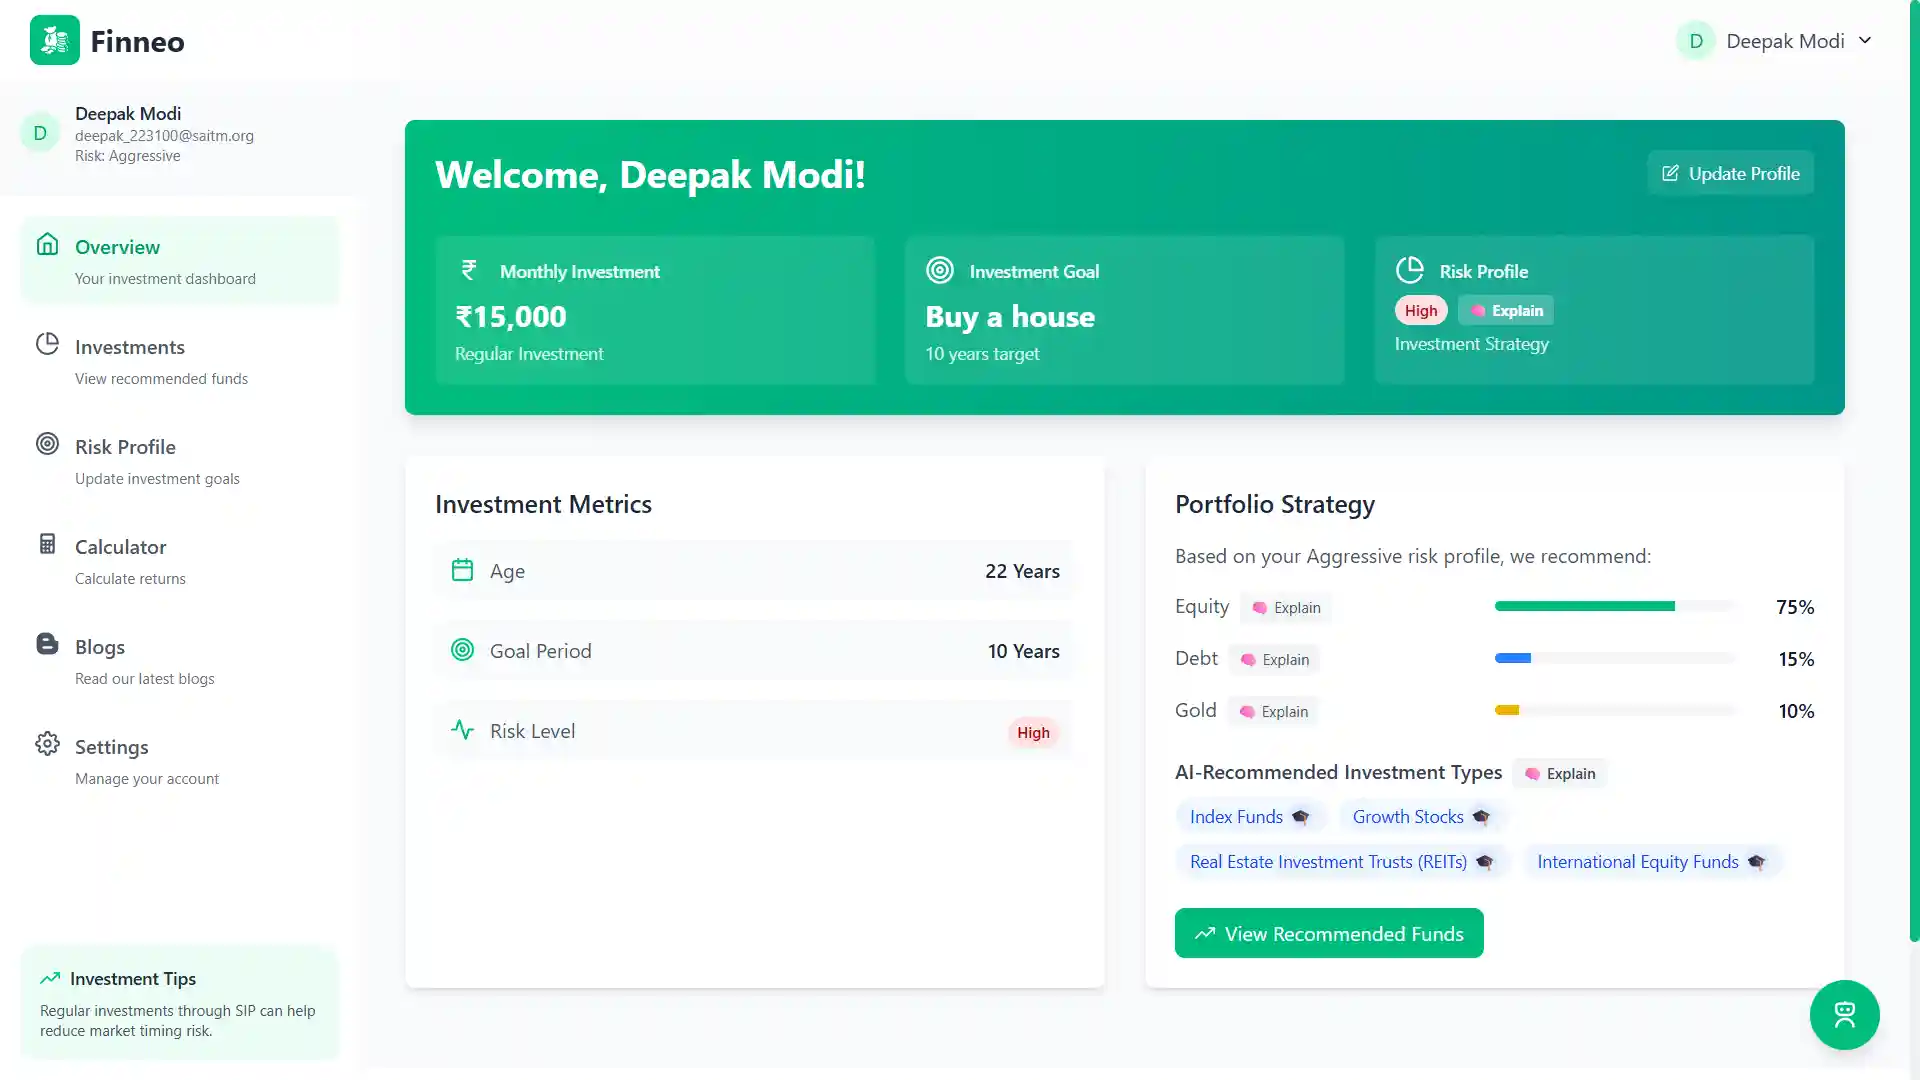Open the Calculator page
The image size is (1920, 1080).
tap(180, 561)
